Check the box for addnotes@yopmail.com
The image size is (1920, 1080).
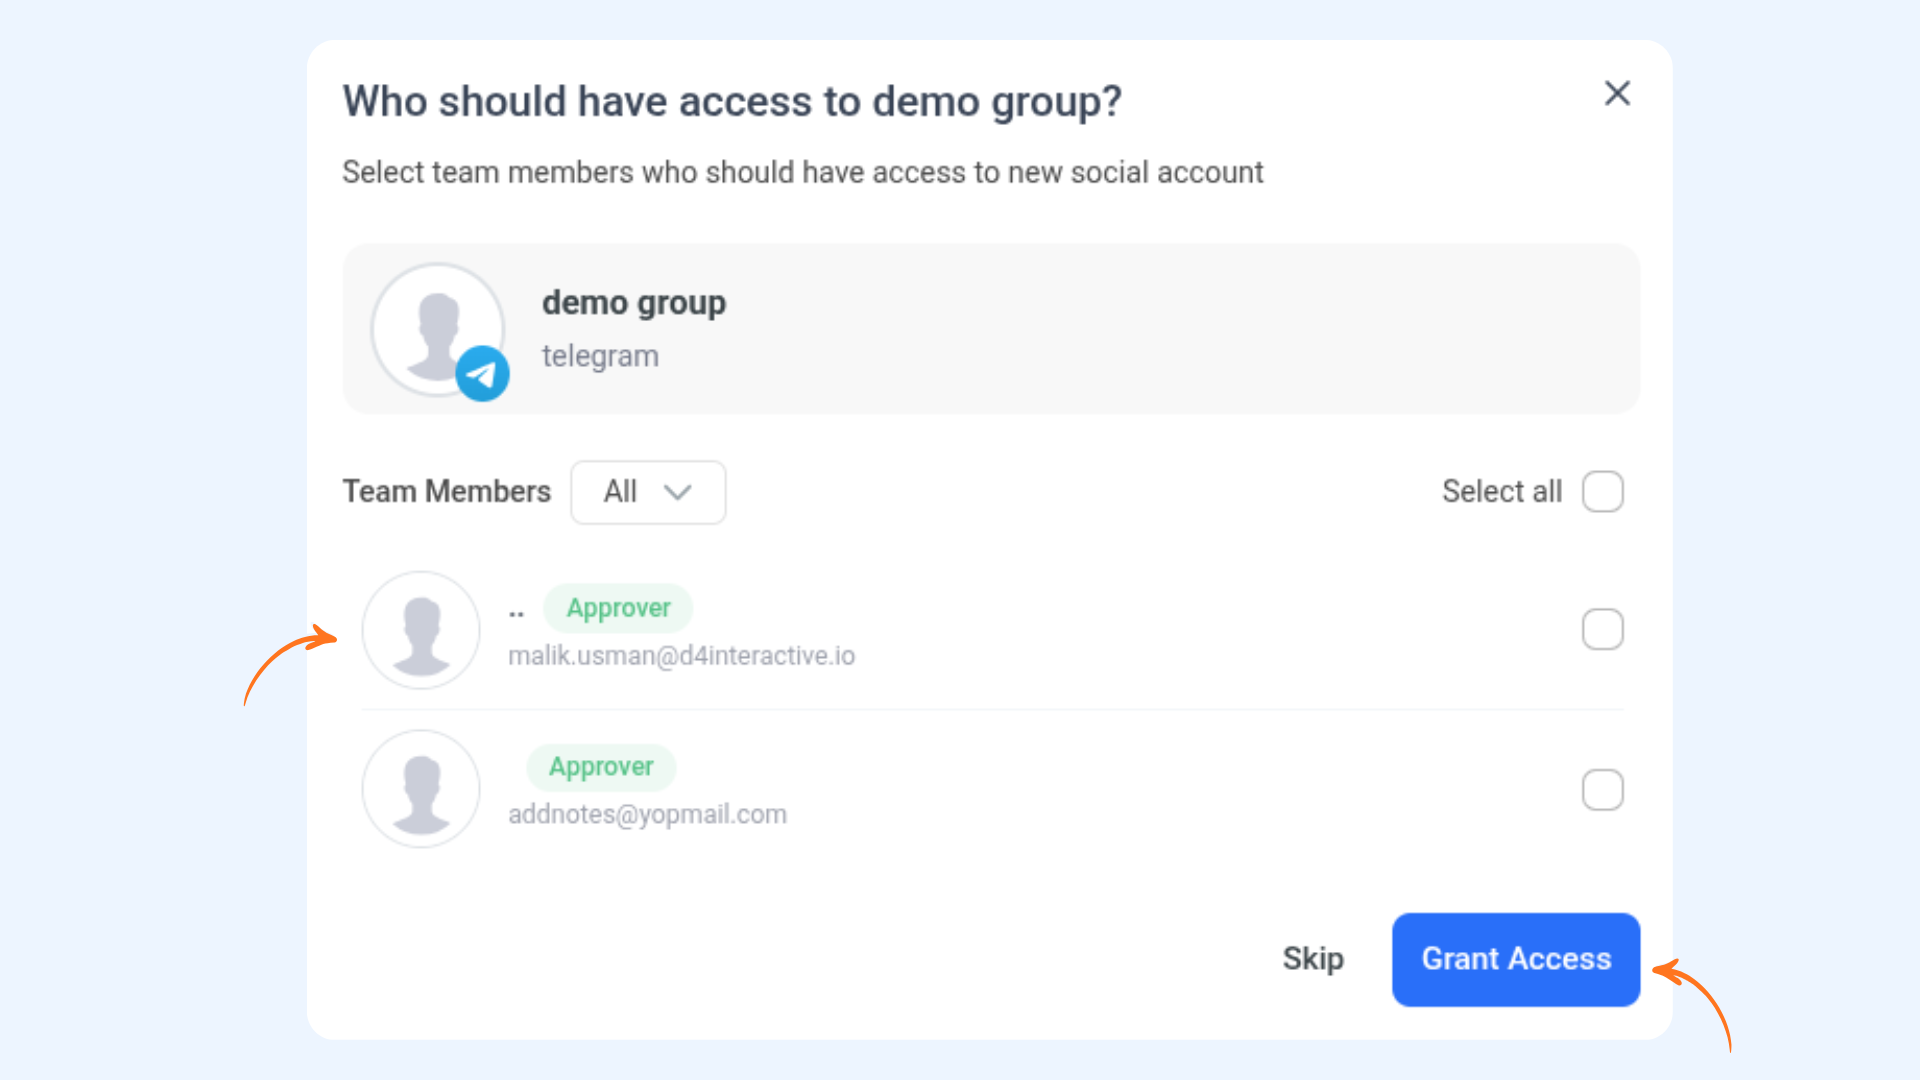1602,790
